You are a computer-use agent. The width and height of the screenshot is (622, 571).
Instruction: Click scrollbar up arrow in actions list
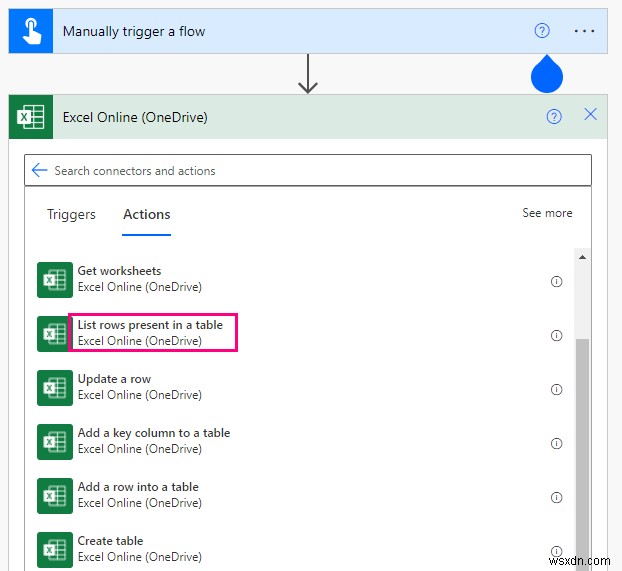tap(582, 257)
